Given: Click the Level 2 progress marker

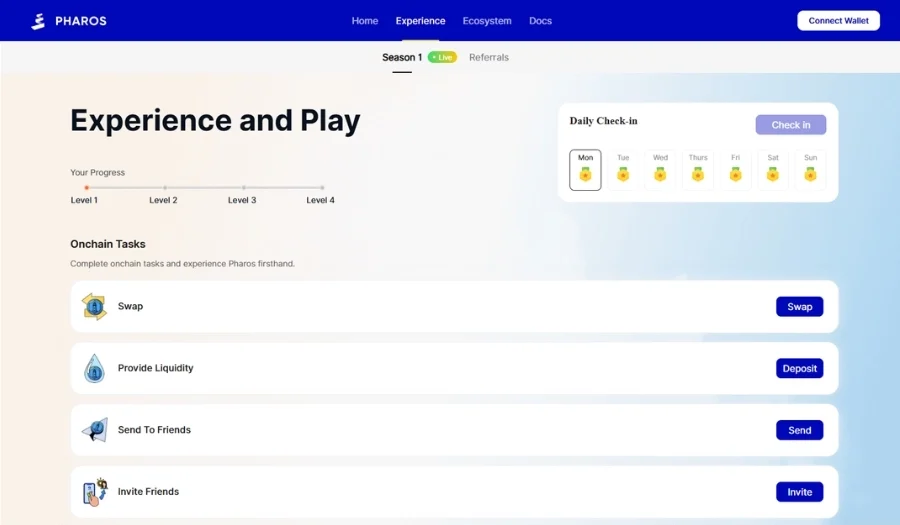Looking at the screenshot, I should (x=165, y=188).
